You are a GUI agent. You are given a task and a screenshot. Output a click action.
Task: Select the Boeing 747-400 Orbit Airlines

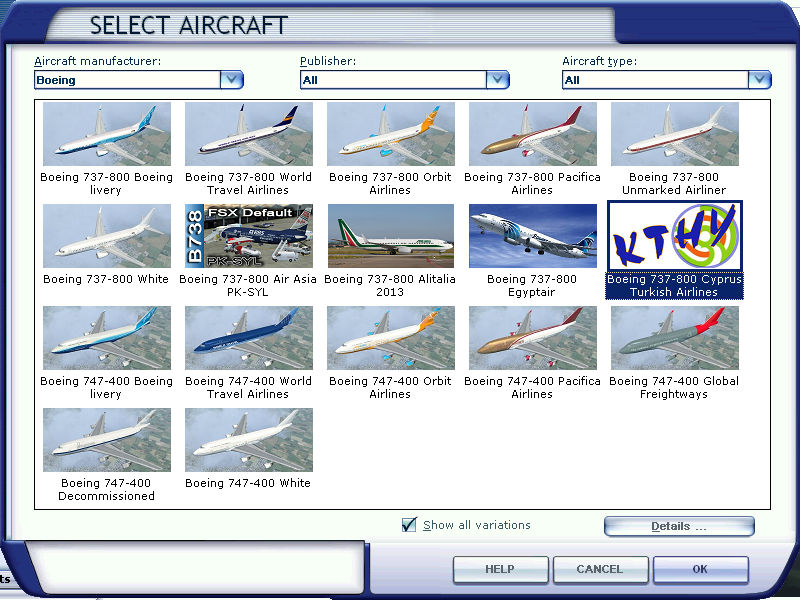click(391, 339)
